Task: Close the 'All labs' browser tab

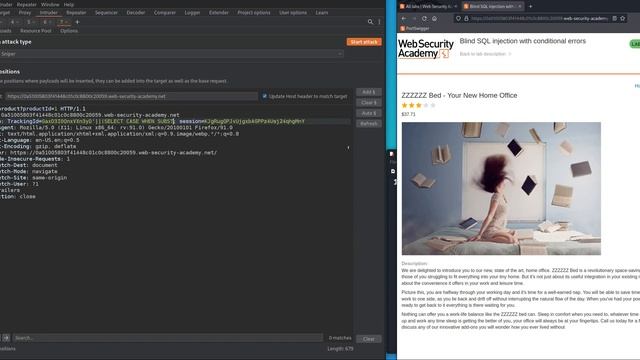Action: [x=456, y=7]
